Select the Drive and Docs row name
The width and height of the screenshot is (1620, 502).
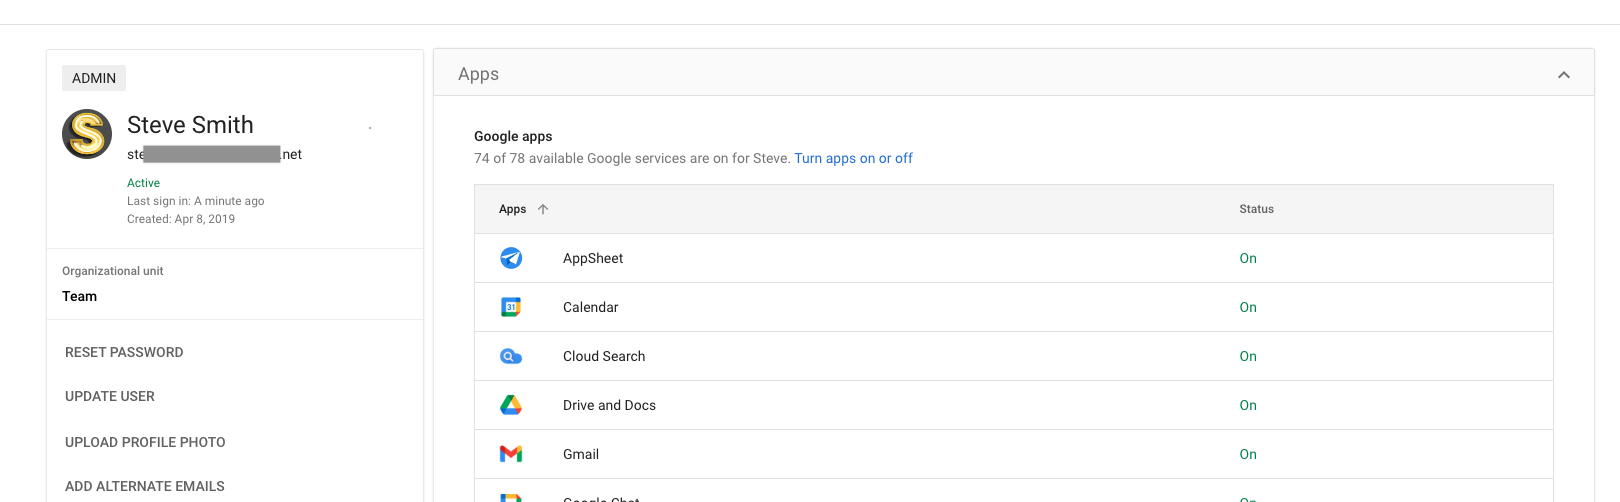click(609, 405)
